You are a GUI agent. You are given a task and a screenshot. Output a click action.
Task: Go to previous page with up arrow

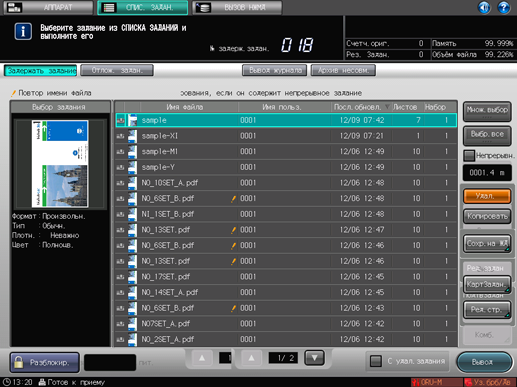(251, 358)
